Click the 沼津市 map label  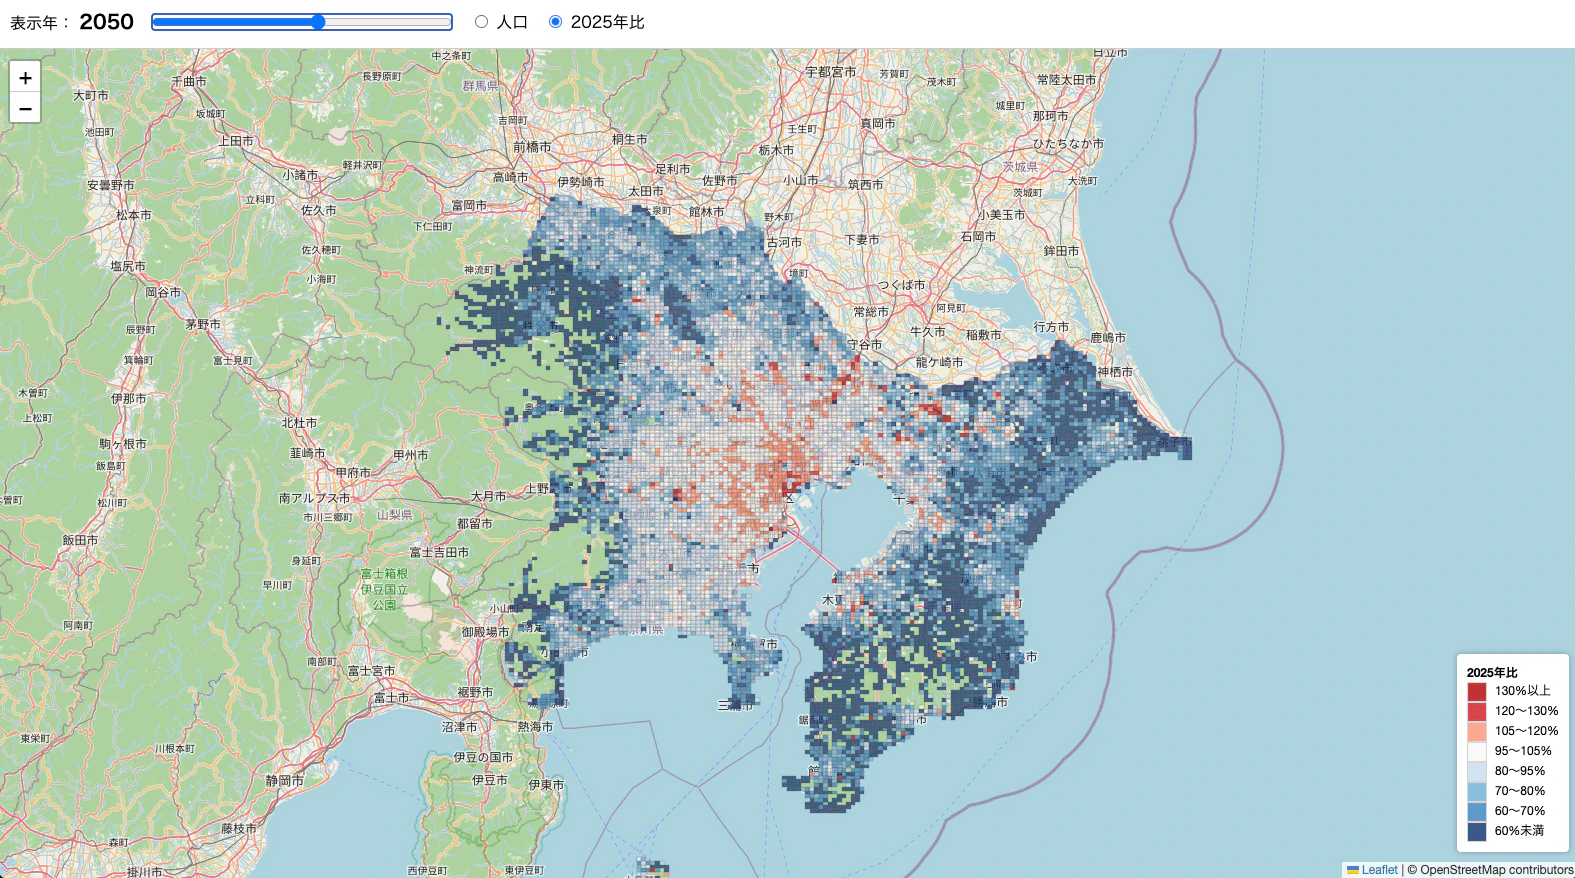point(460,727)
